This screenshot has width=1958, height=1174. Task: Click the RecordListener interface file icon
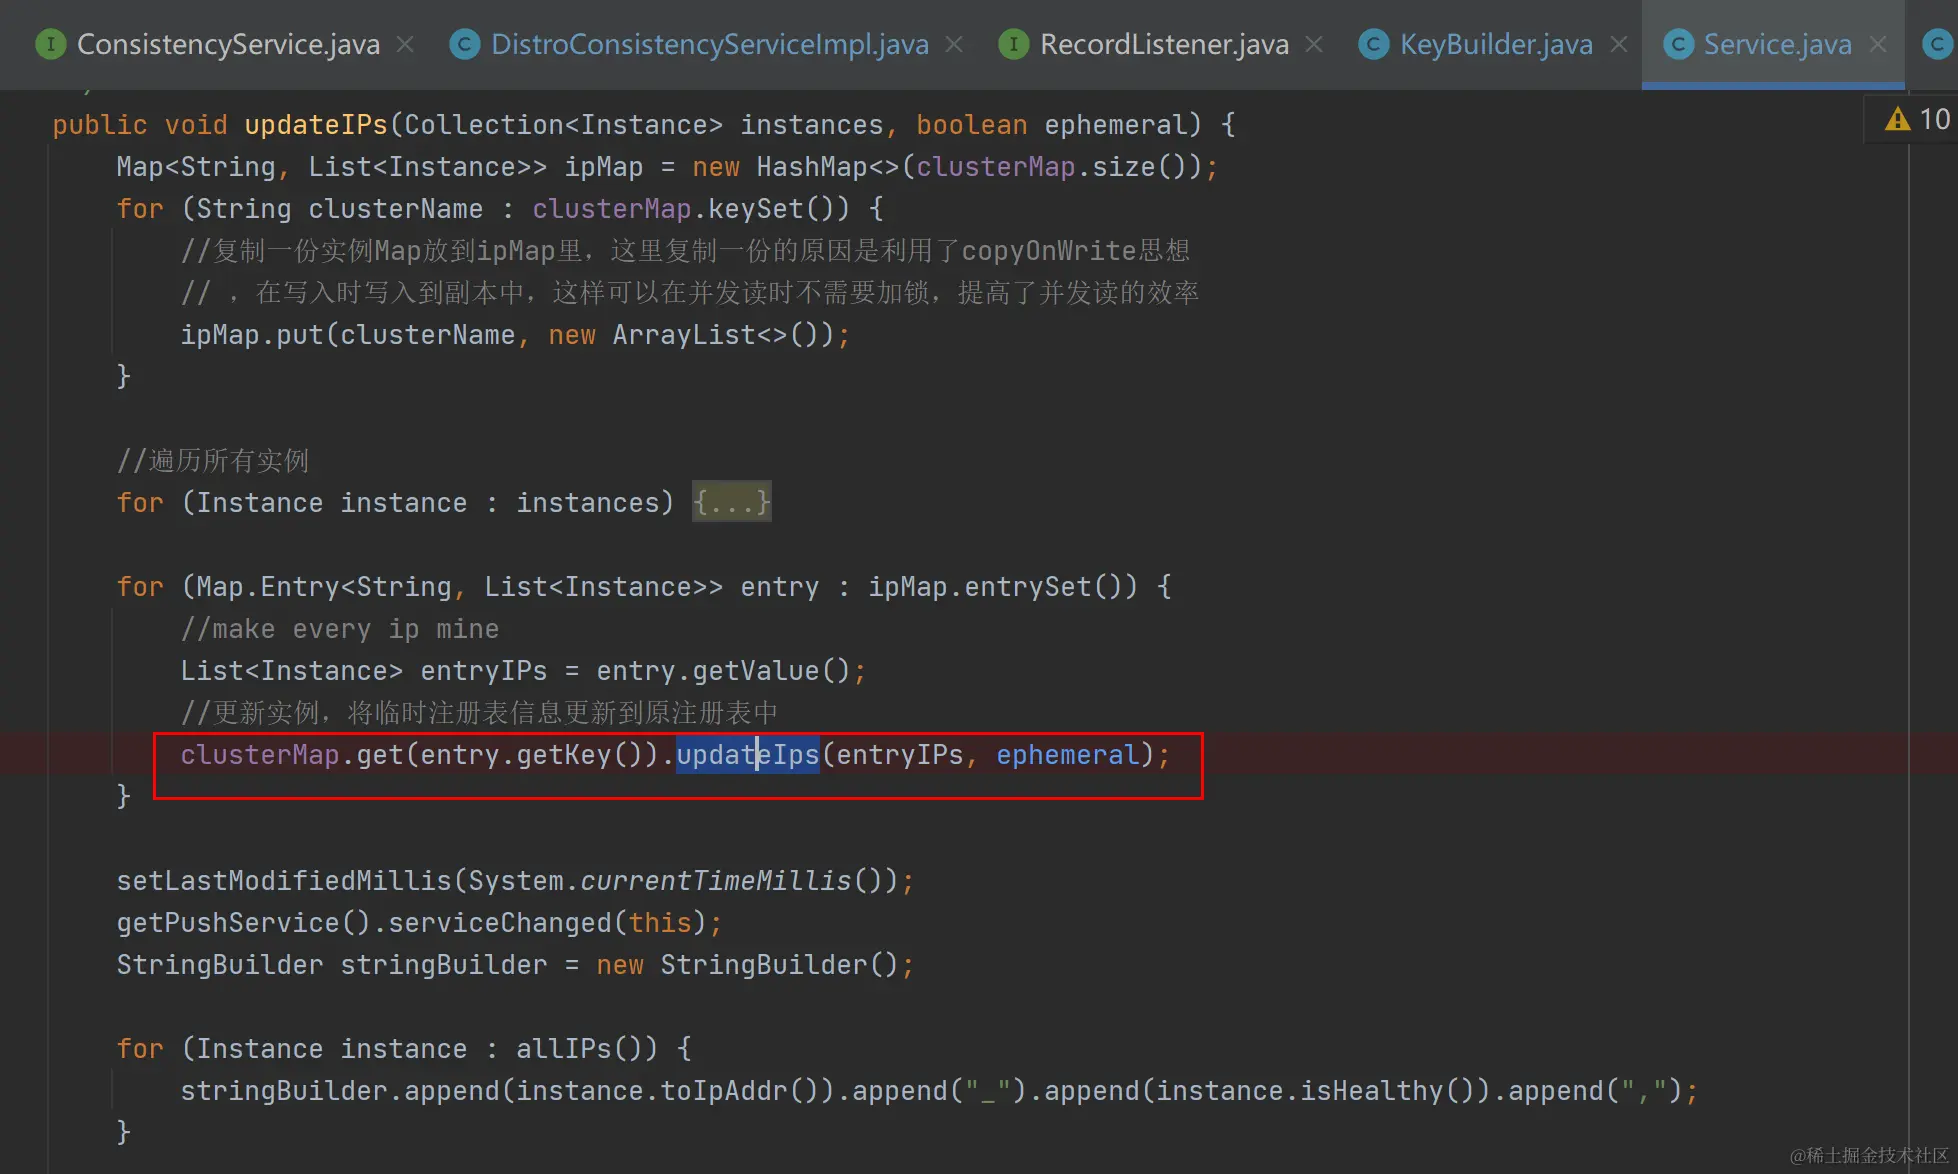1013,44
